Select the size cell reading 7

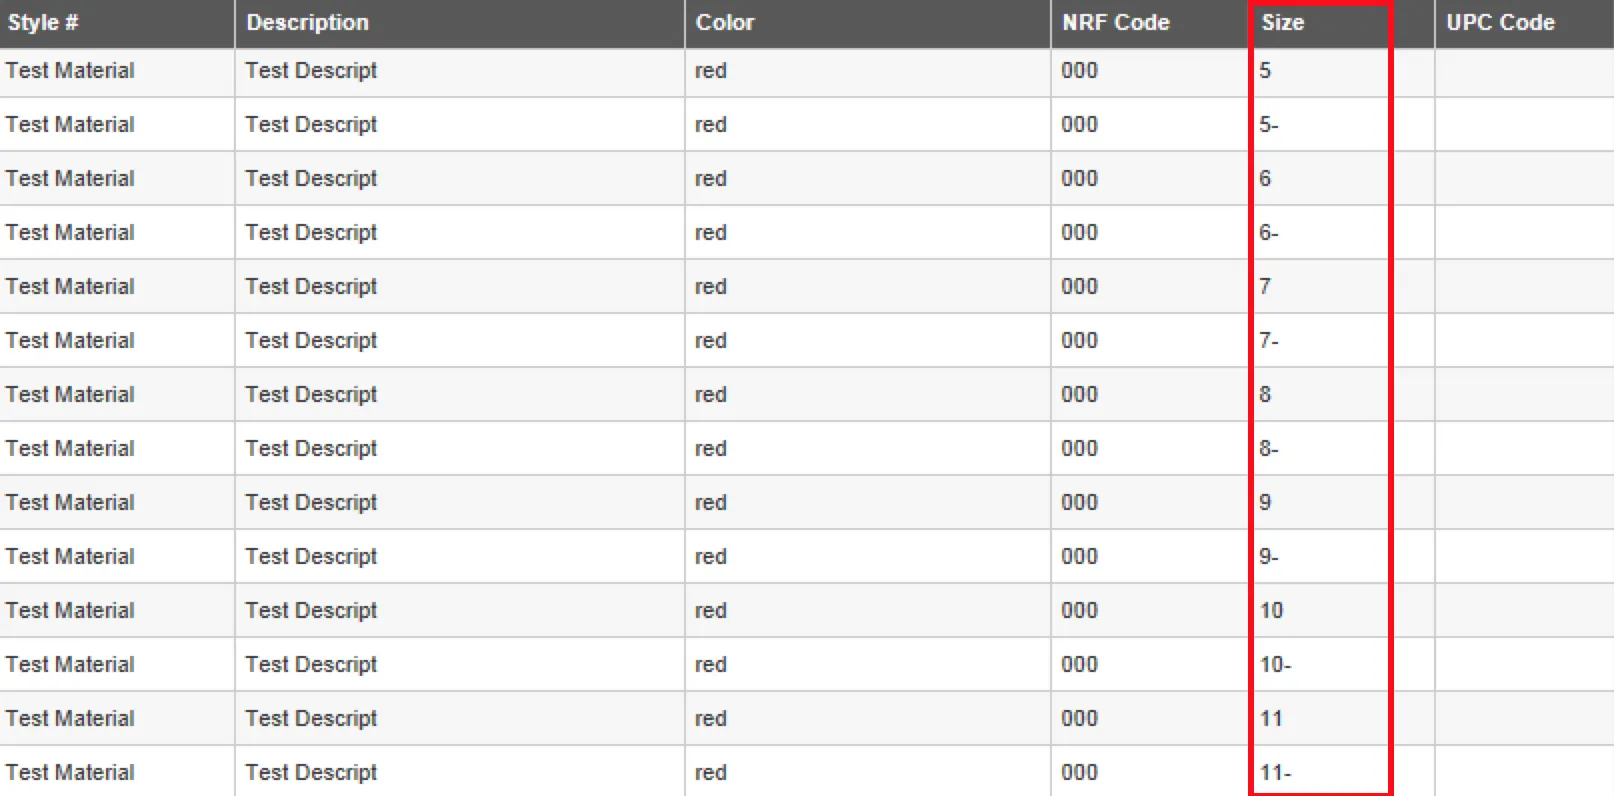pos(1266,287)
